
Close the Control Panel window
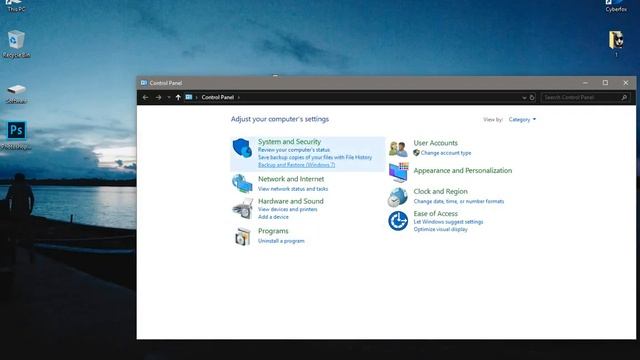[626, 83]
